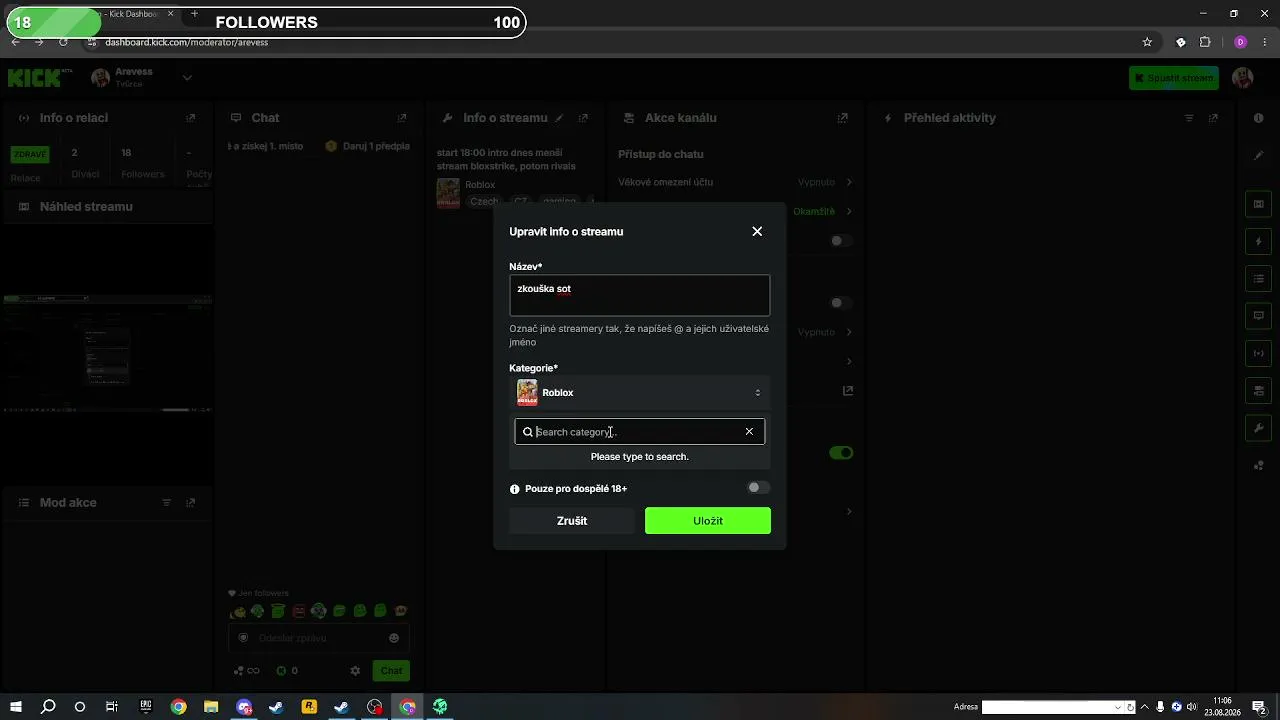Viewport: 1280px width, 720px height.
Task: Send message with Chat button
Action: [391, 671]
